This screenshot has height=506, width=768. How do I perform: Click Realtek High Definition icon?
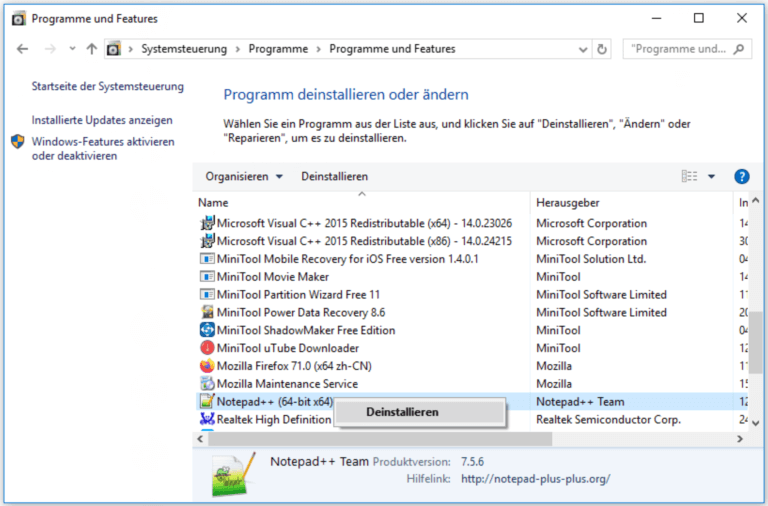(x=207, y=419)
